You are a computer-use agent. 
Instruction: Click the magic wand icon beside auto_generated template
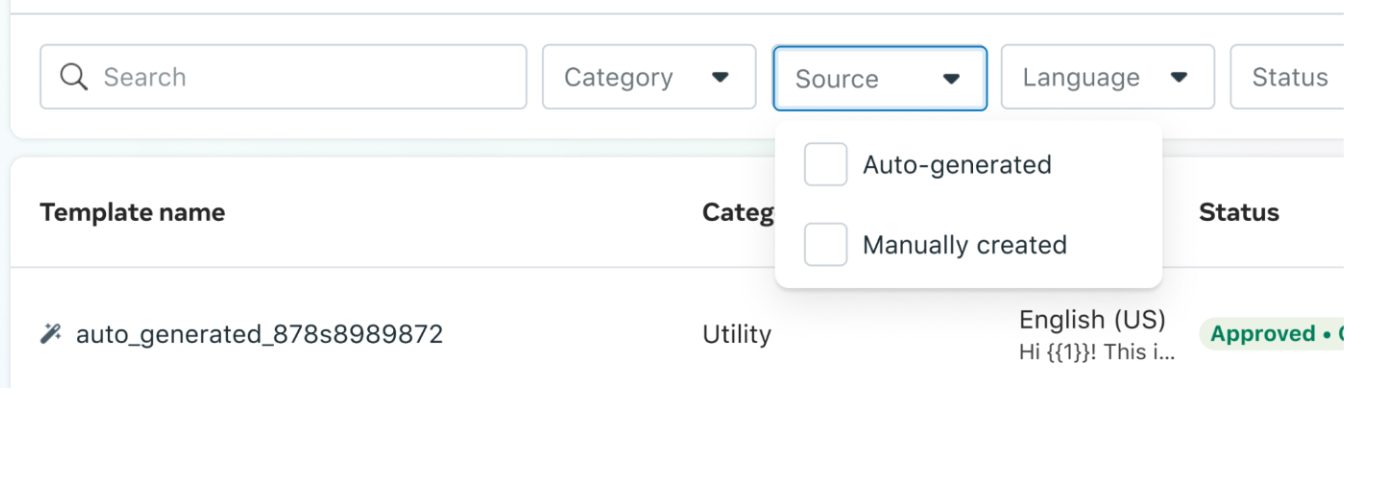pos(50,334)
